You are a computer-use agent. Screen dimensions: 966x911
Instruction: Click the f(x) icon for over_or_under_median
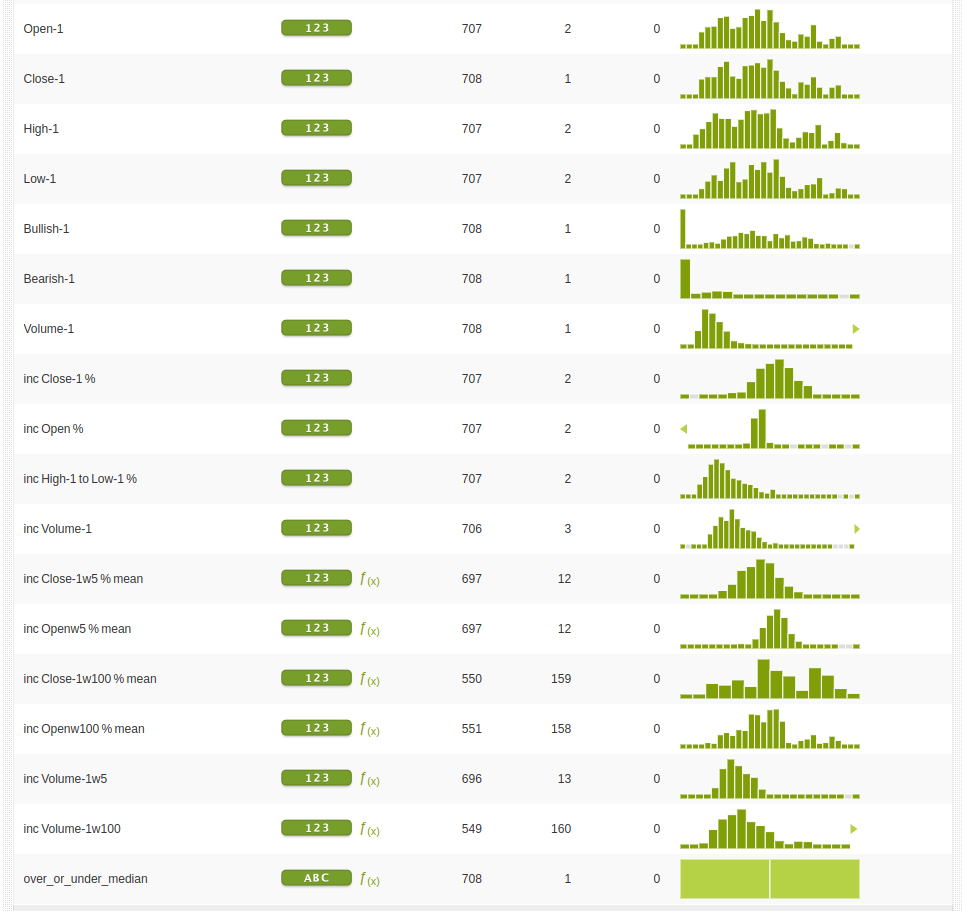[369, 879]
